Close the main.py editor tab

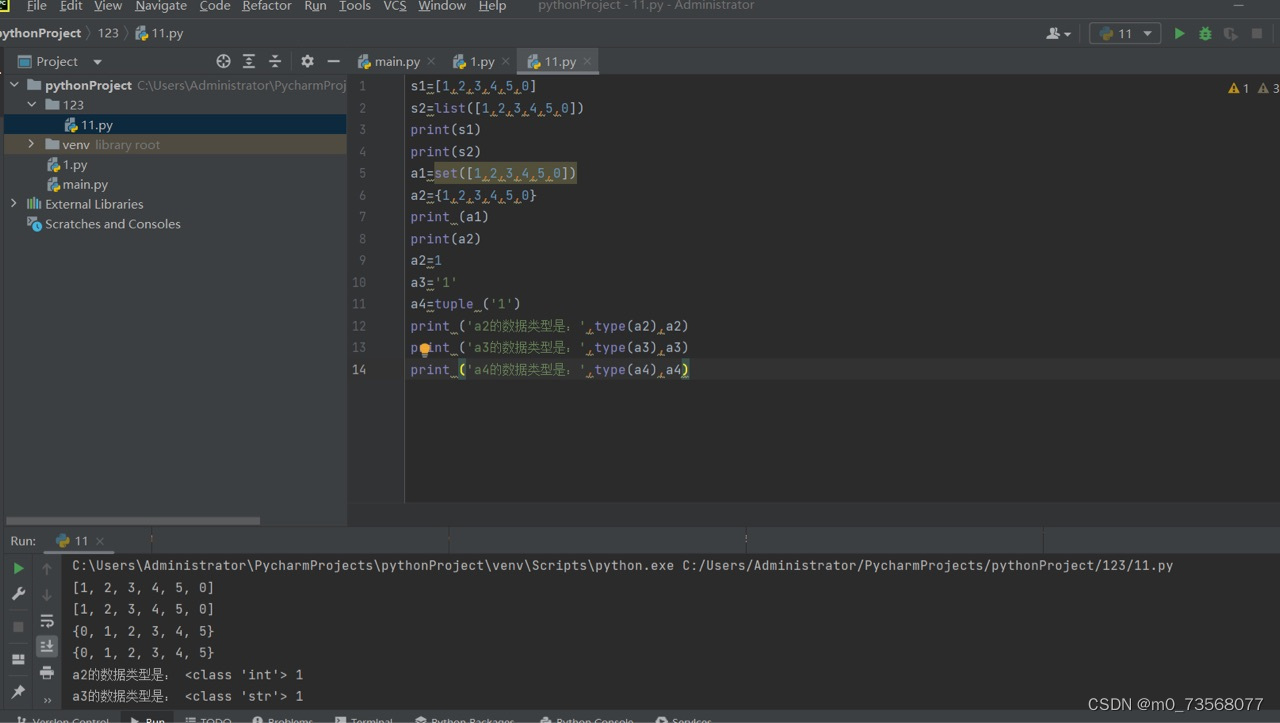click(x=431, y=62)
